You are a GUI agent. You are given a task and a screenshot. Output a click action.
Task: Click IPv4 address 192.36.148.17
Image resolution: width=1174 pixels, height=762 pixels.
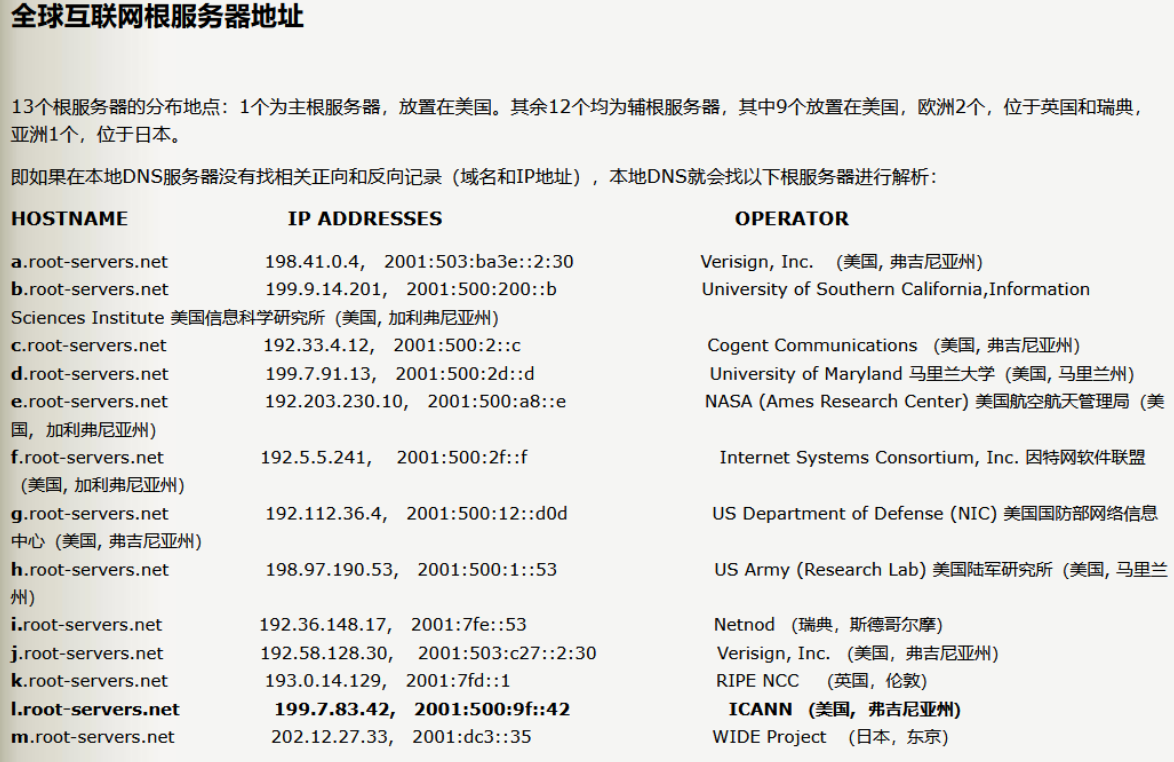tap(325, 625)
